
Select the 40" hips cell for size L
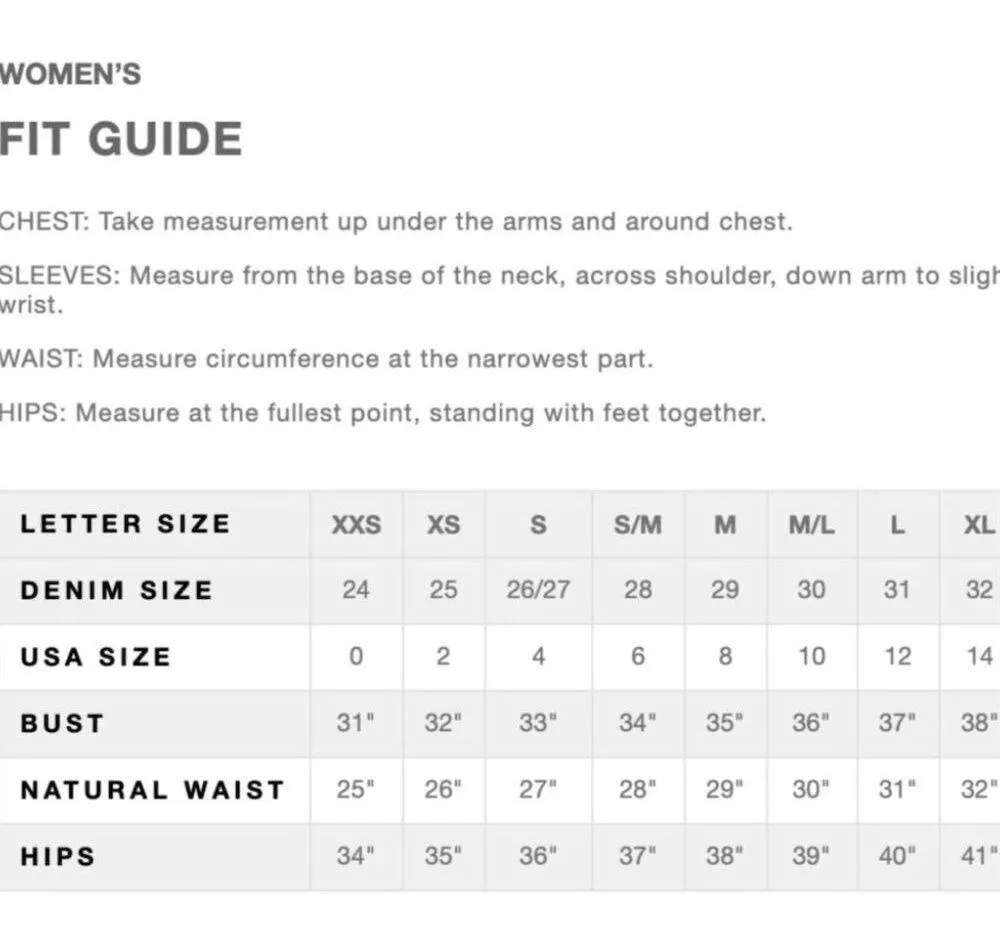pyautogui.click(x=898, y=856)
